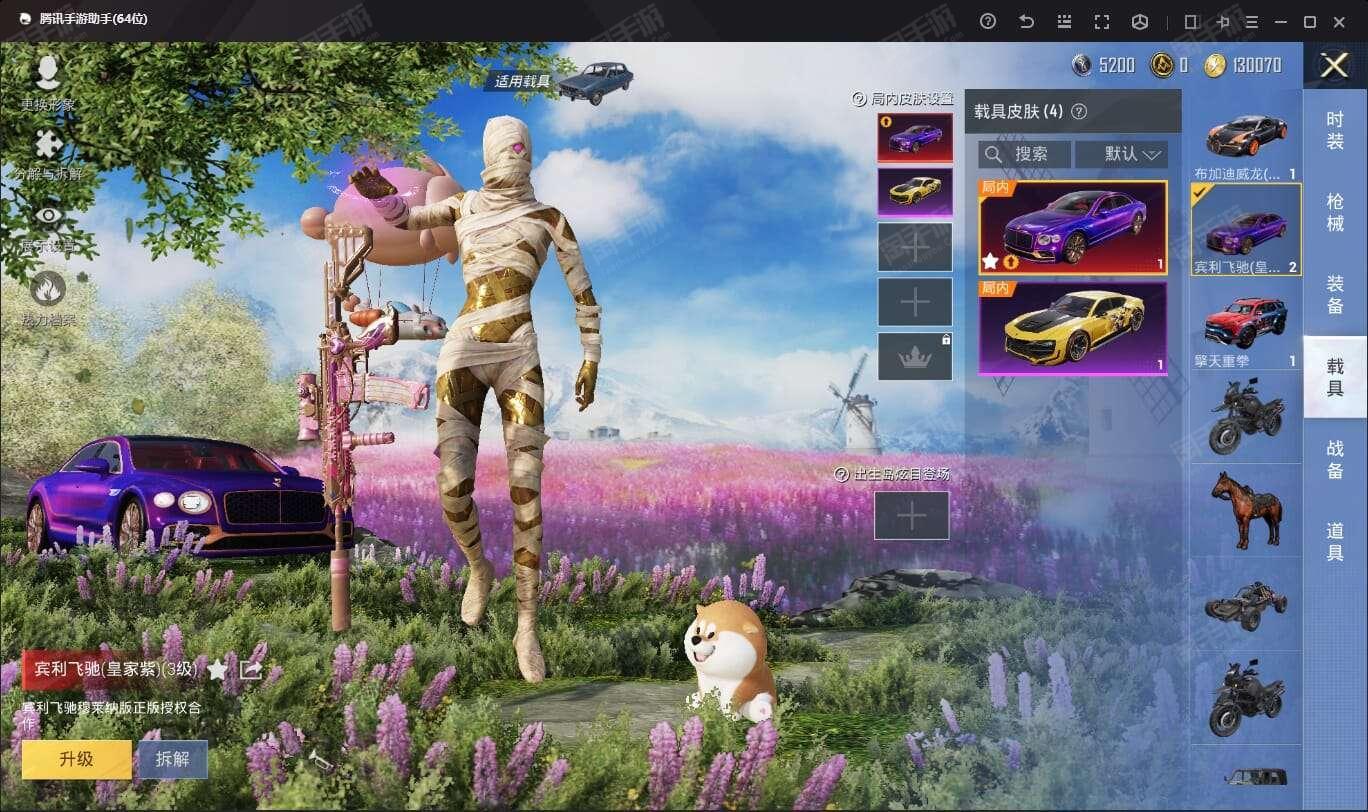Select the 擎天重拳 pickup truck entry
The height and width of the screenshot is (812, 1368).
click(1246, 323)
